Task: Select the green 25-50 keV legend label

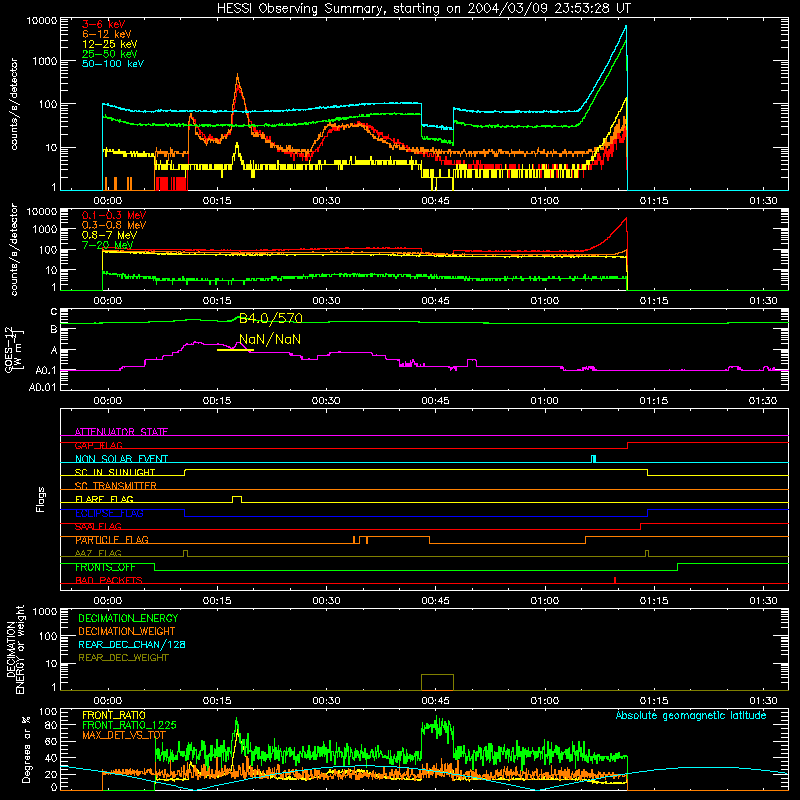Action: coord(109,54)
